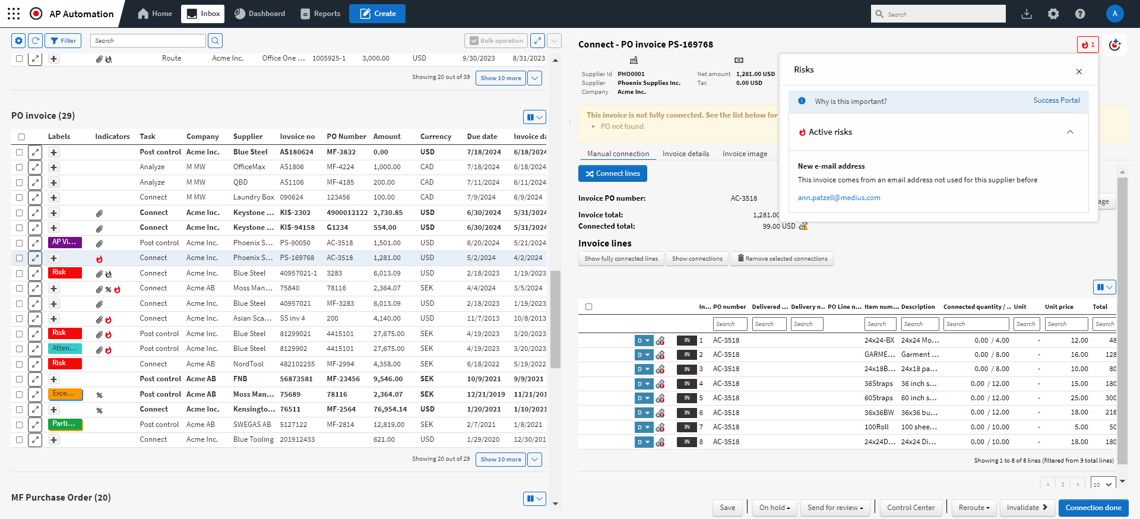Click the Connect lines button
The height and width of the screenshot is (519, 1140).
pos(612,174)
